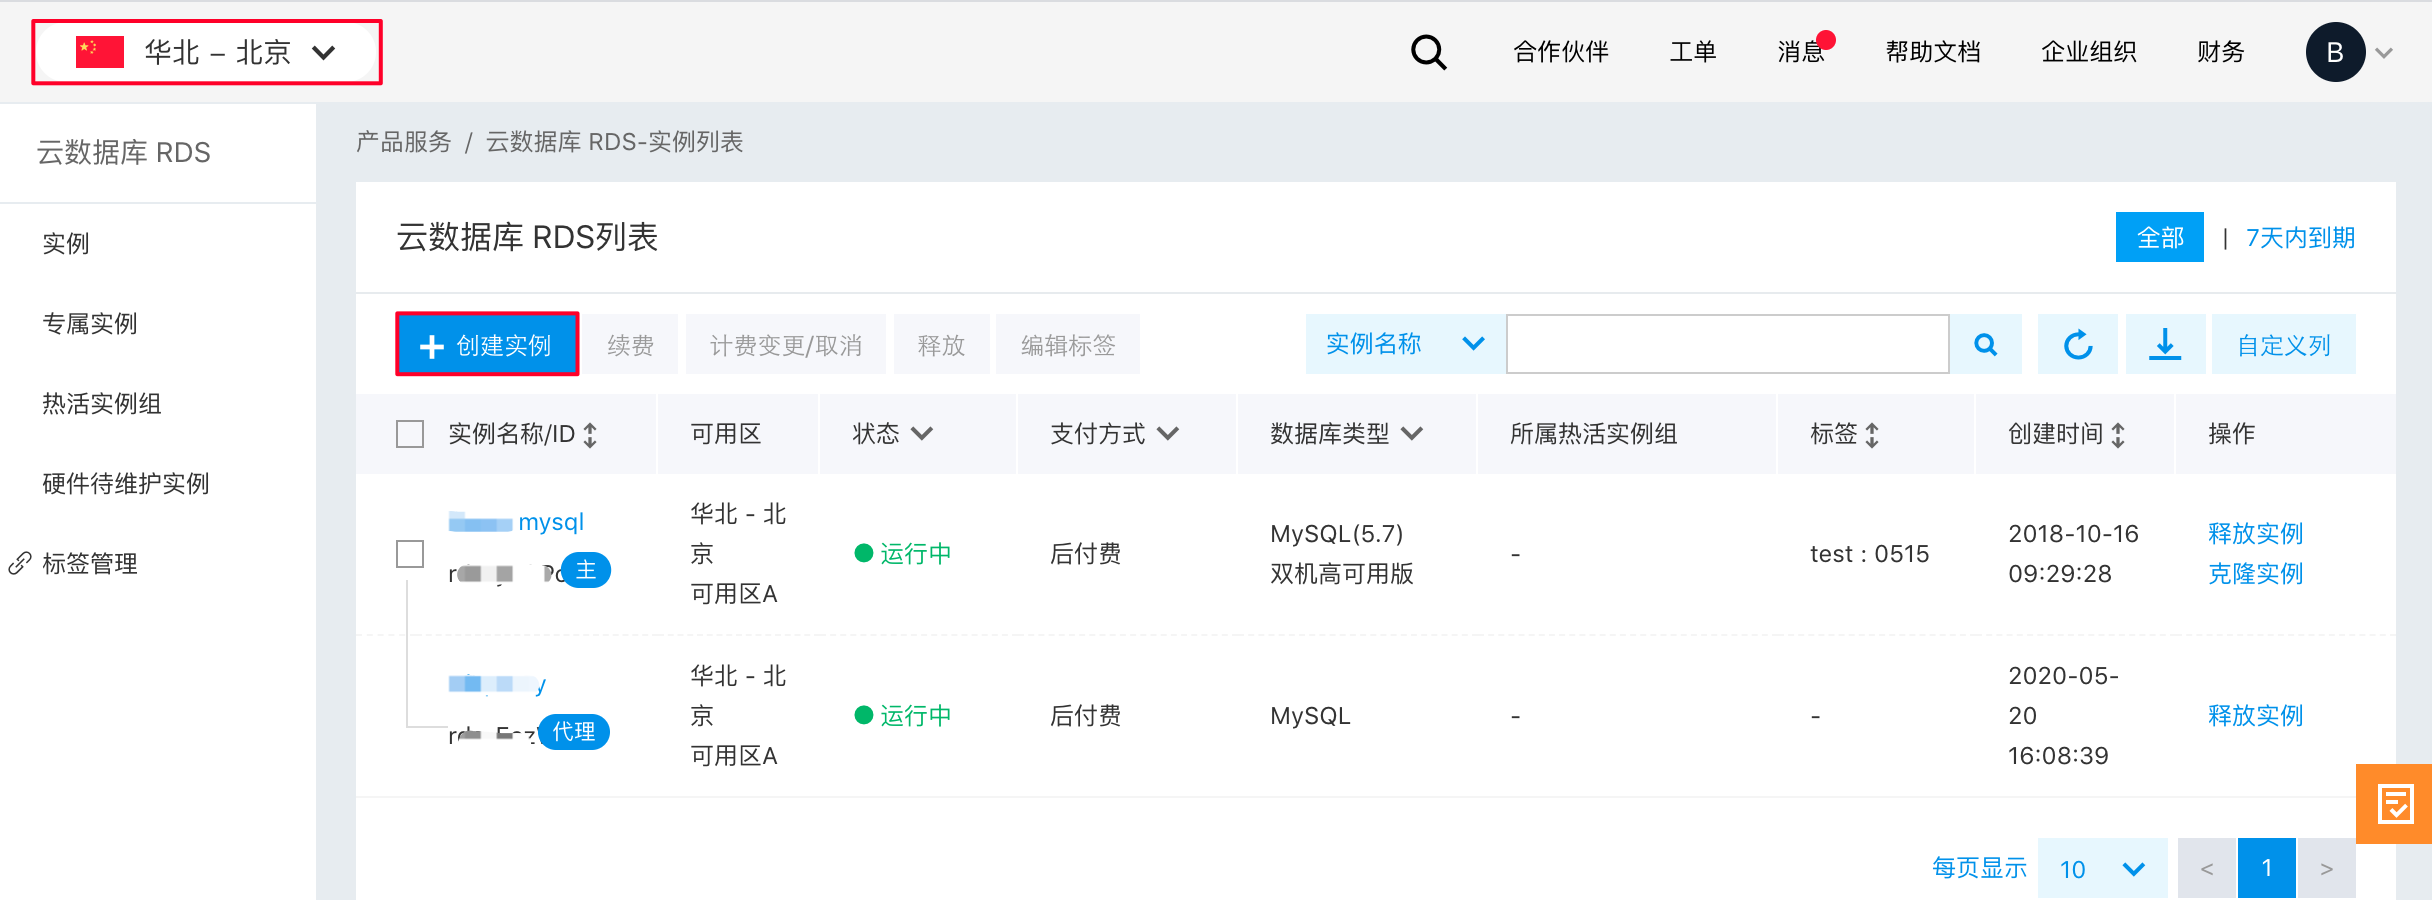Switch to the 7天内到期 filter
Screen dimensions: 2432x900
[2300, 238]
